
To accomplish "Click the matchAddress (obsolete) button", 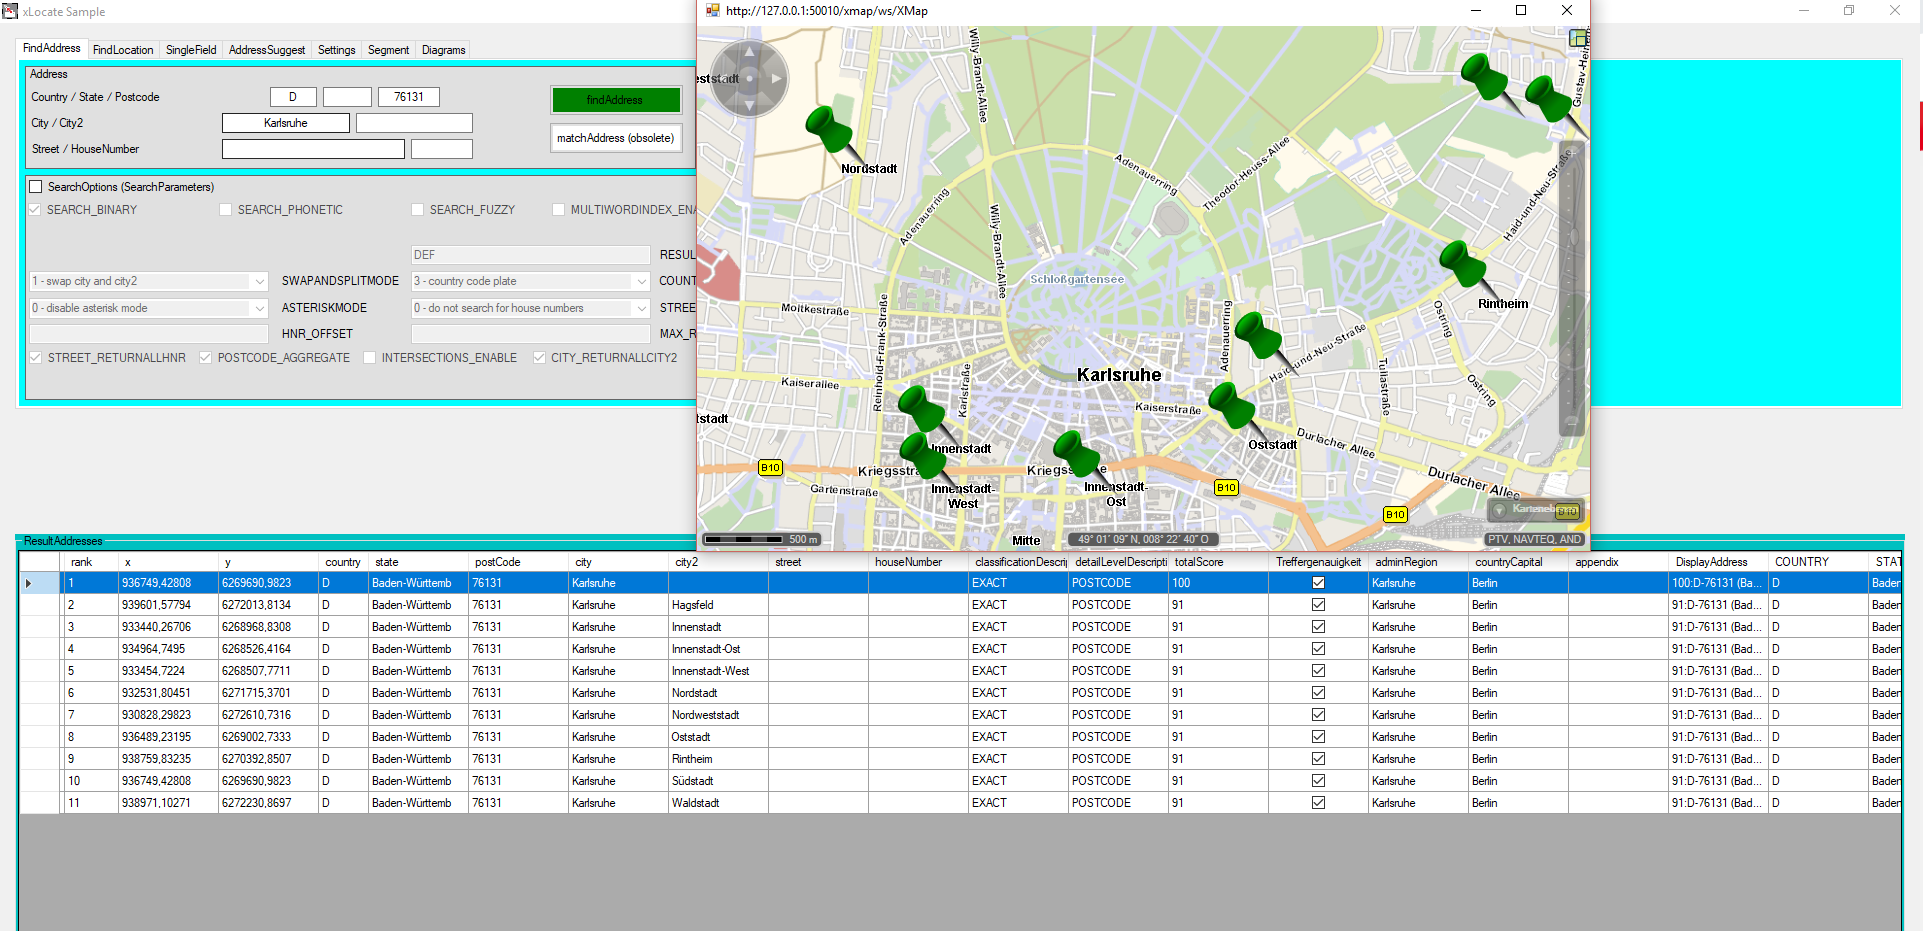I will [x=615, y=138].
